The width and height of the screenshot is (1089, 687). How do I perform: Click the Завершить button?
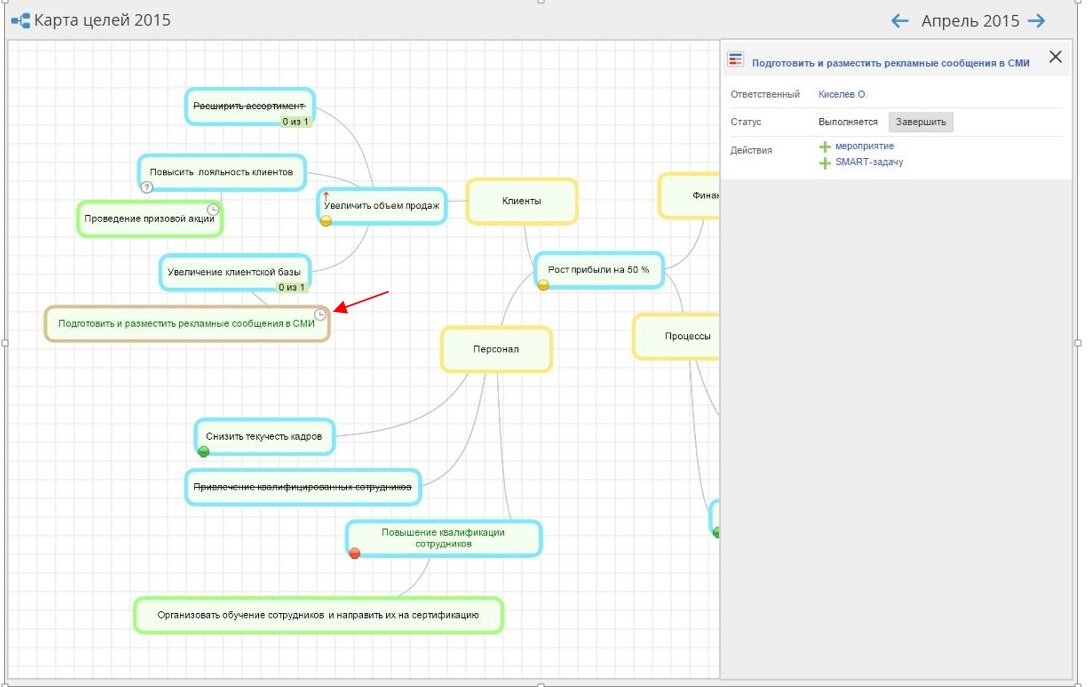coord(920,122)
